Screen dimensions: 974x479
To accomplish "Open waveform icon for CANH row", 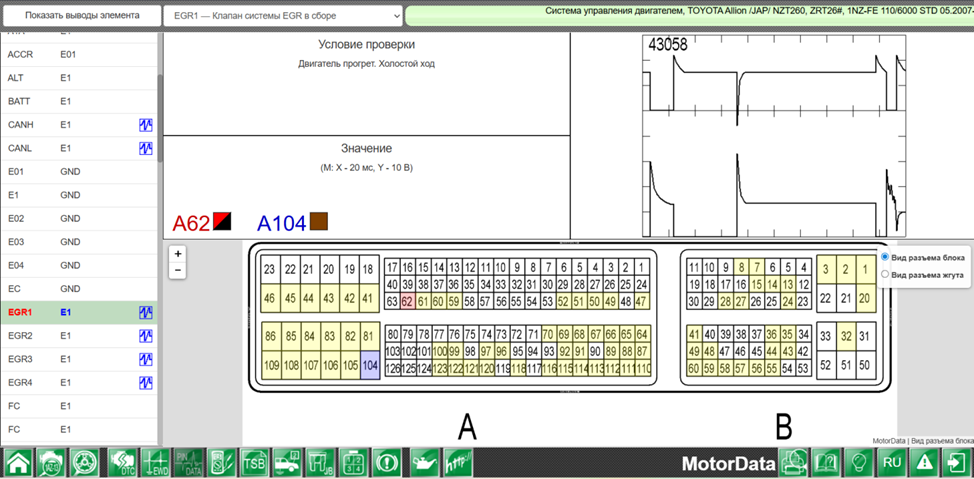I will [145, 125].
